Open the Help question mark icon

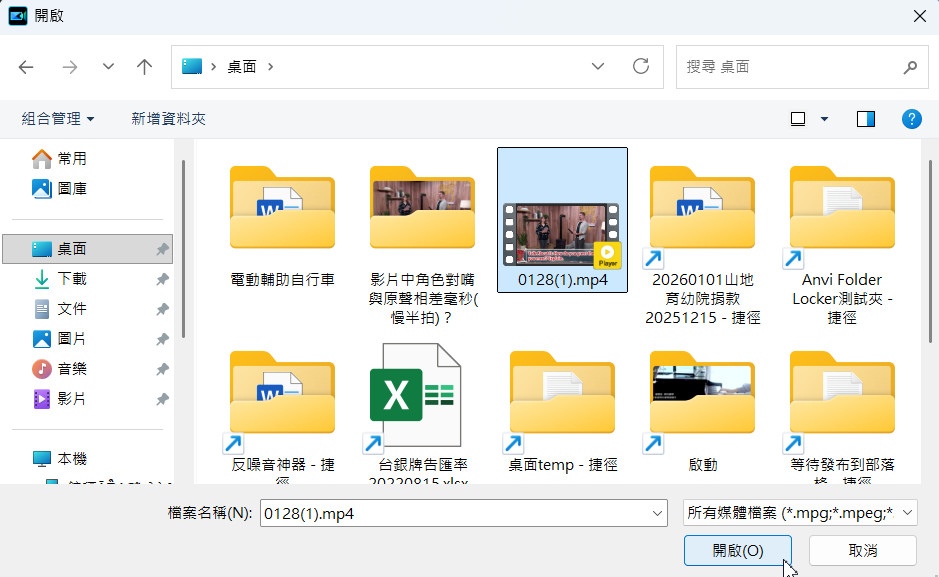coord(911,119)
